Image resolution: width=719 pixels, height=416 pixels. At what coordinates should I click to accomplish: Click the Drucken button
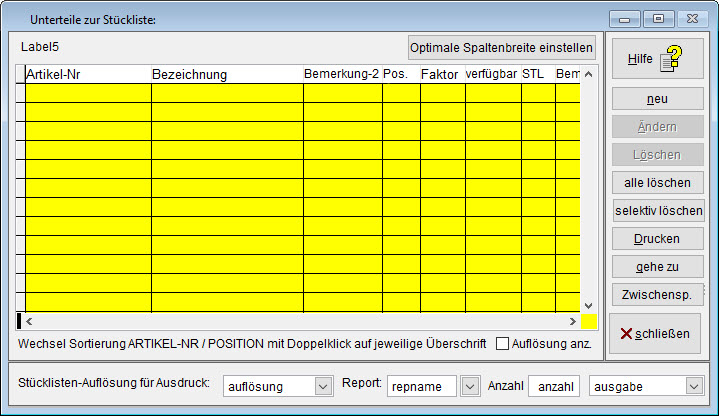[657, 239]
